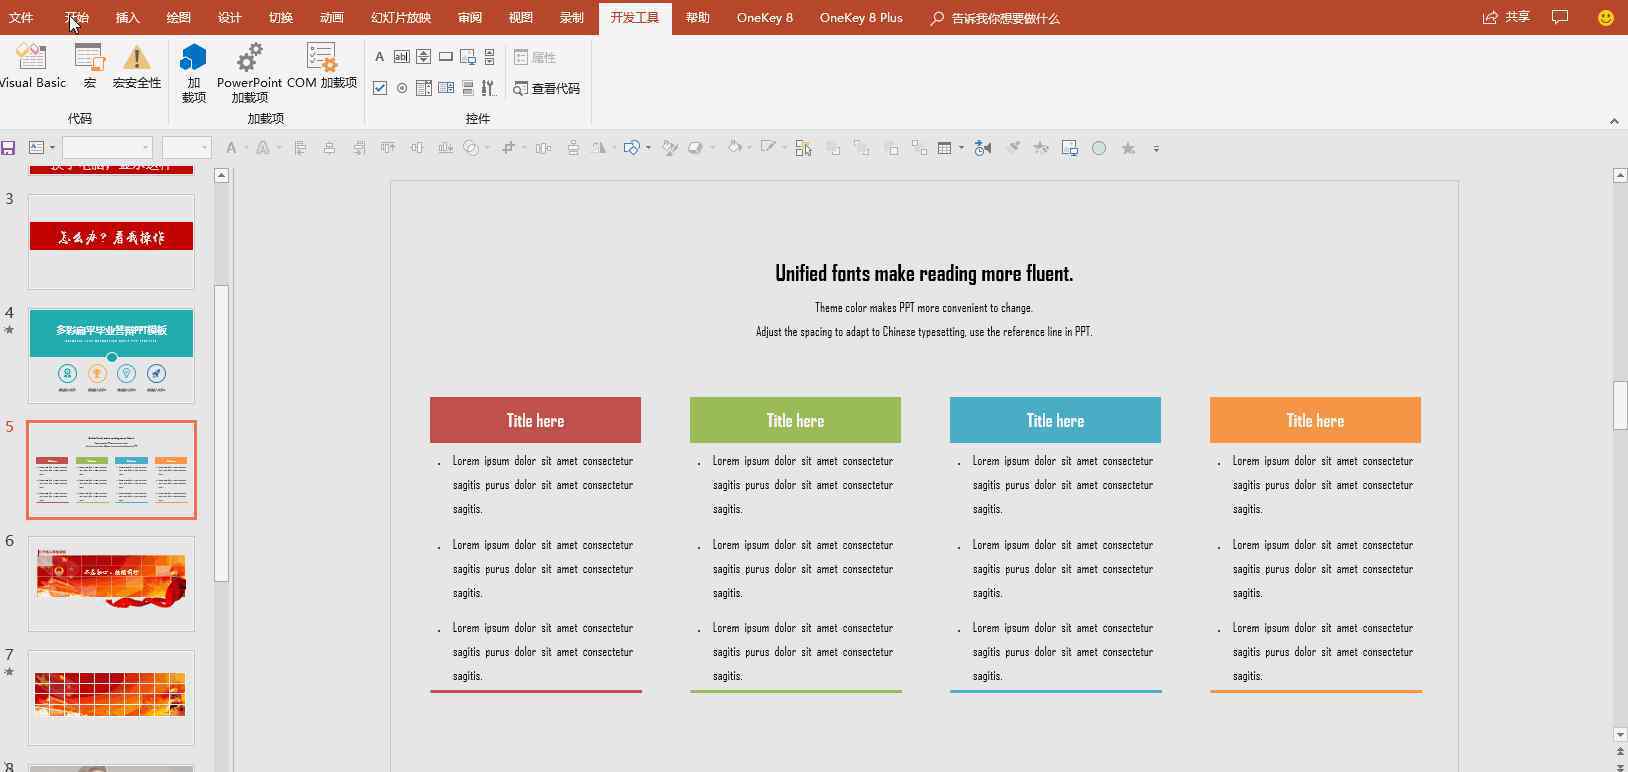Open the font name combo box
Screen dimensions: 1628x772
tap(107, 148)
